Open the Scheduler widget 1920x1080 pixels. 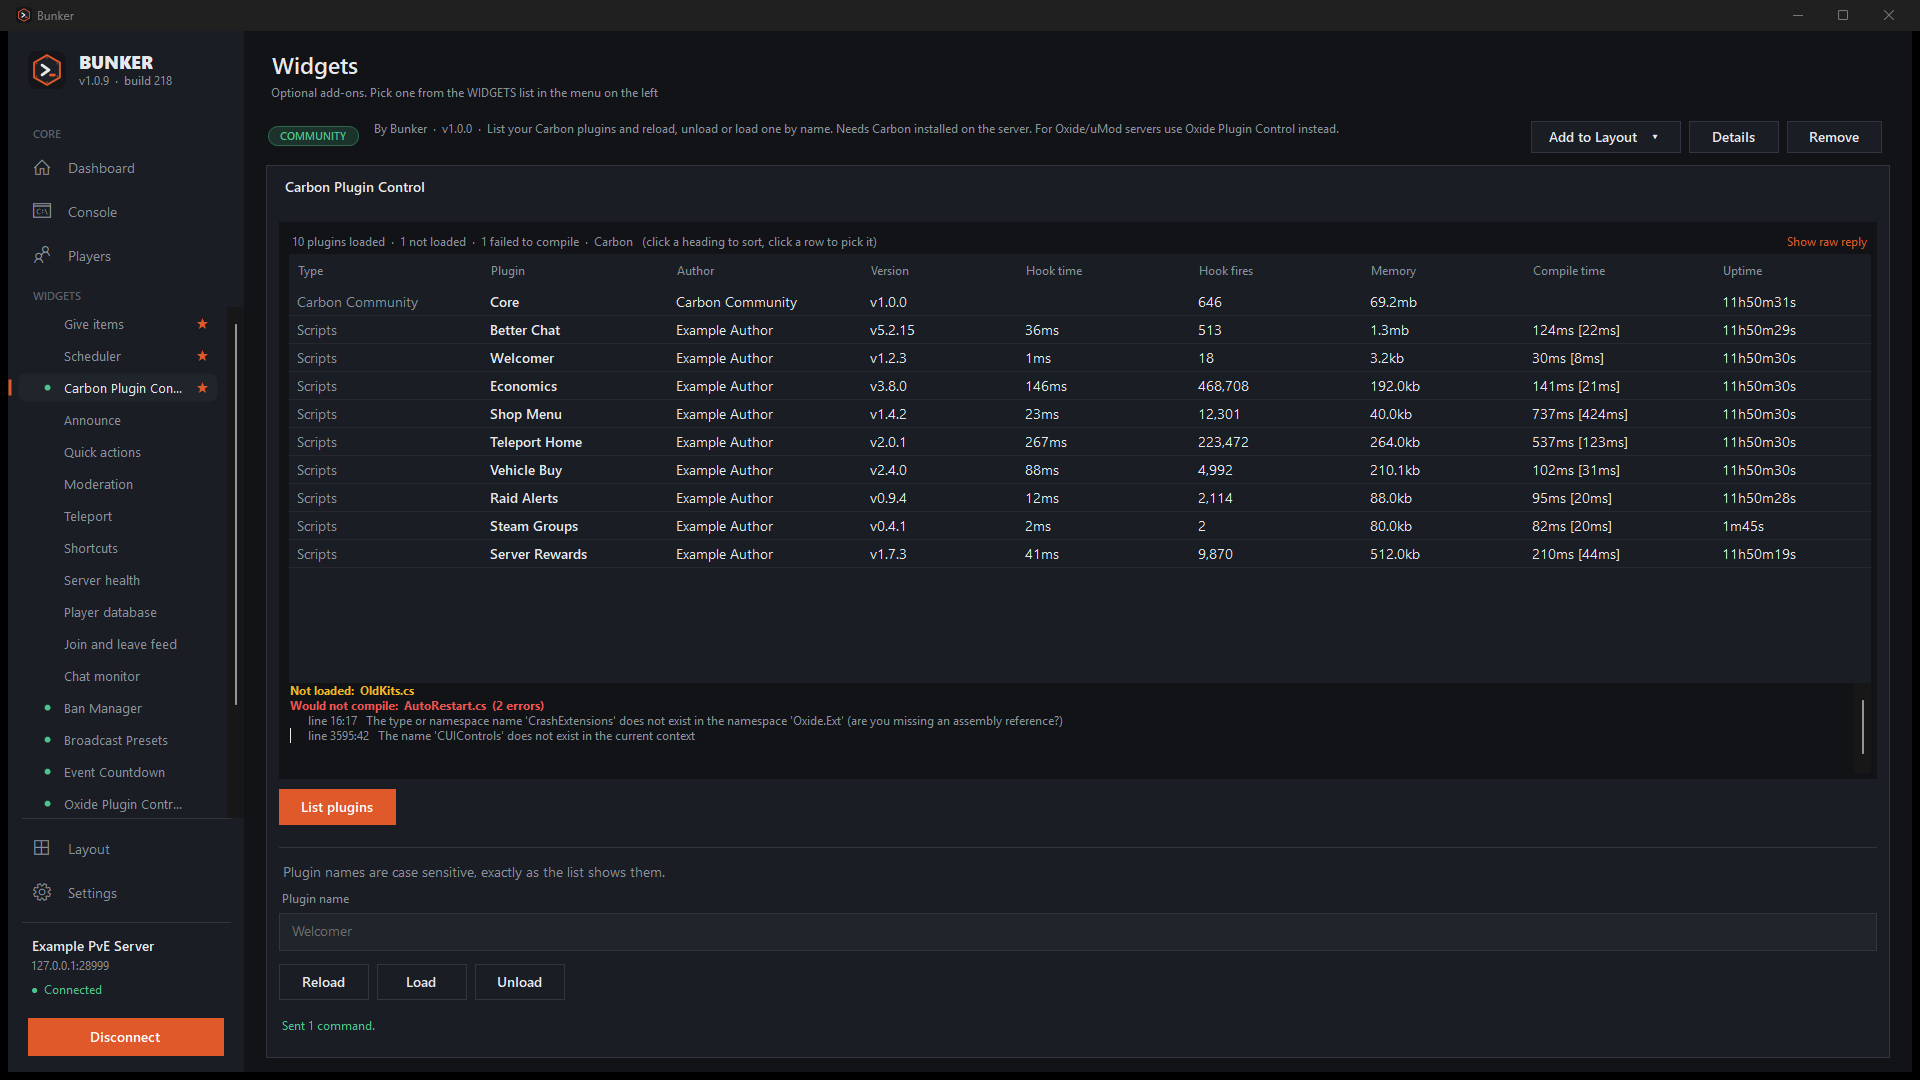pyautogui.click(x=92, y=356)
